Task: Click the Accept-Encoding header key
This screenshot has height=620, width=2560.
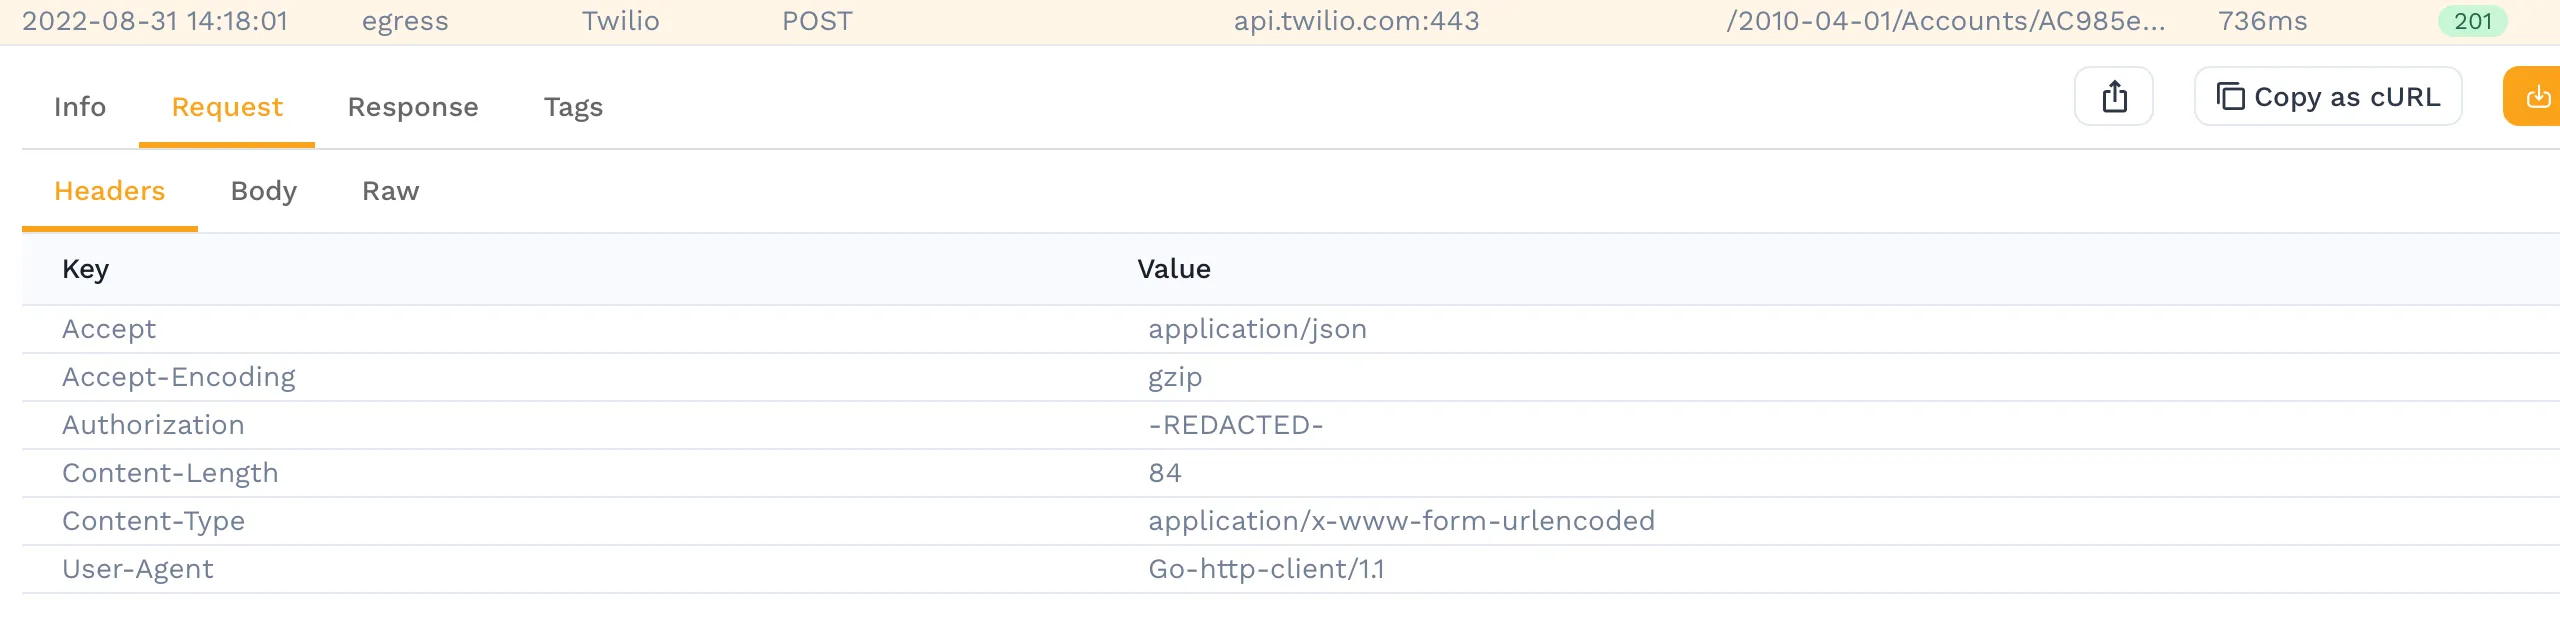Action: tap(179, 377)
